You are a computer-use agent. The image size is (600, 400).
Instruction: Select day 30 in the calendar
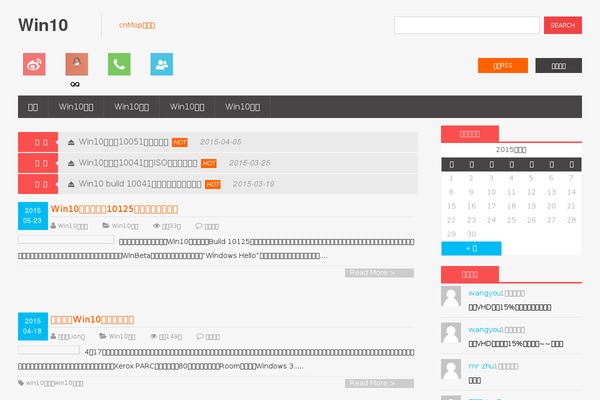[471, 234]
